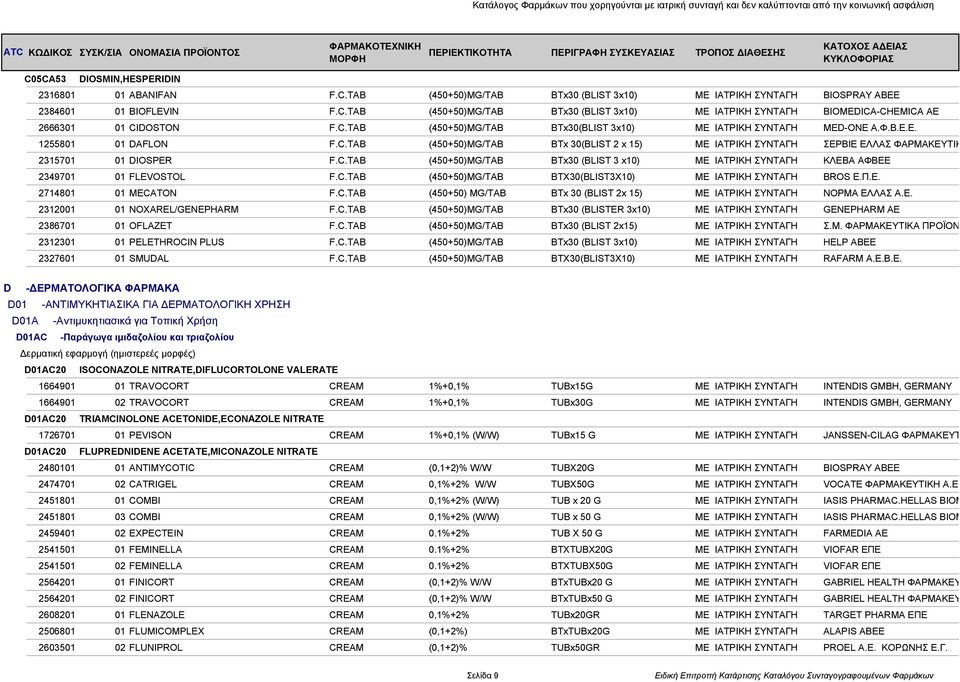Image resolution: width=960 pixels, height=682 pixels.
Task: Click holder GENEPHARM AE
Action: tap(861, 209)
